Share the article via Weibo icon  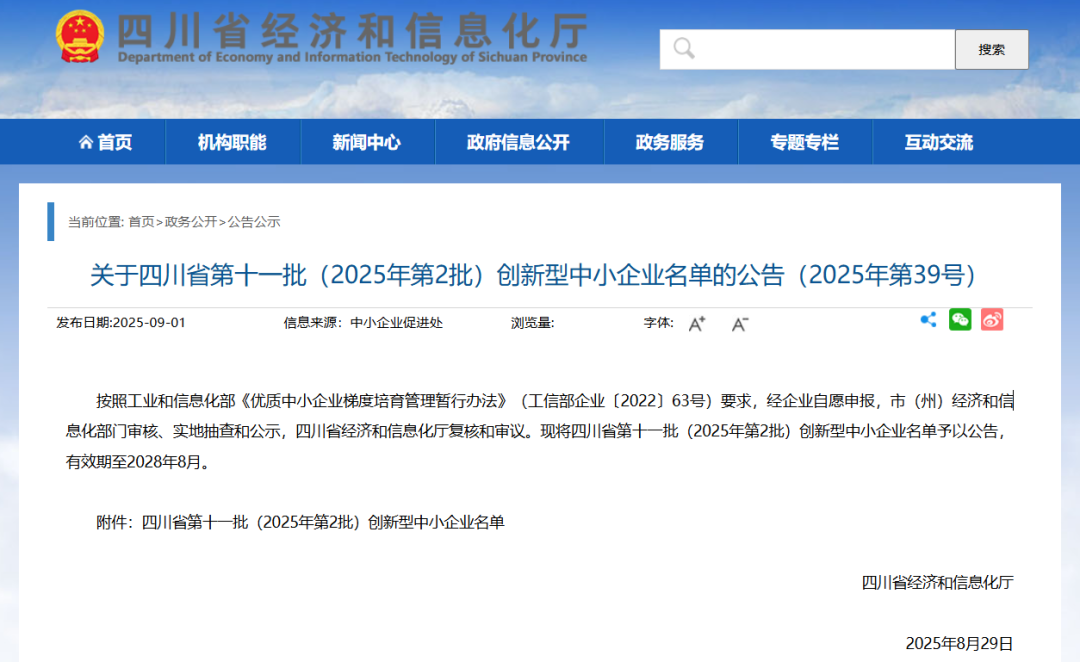point(991,320)
